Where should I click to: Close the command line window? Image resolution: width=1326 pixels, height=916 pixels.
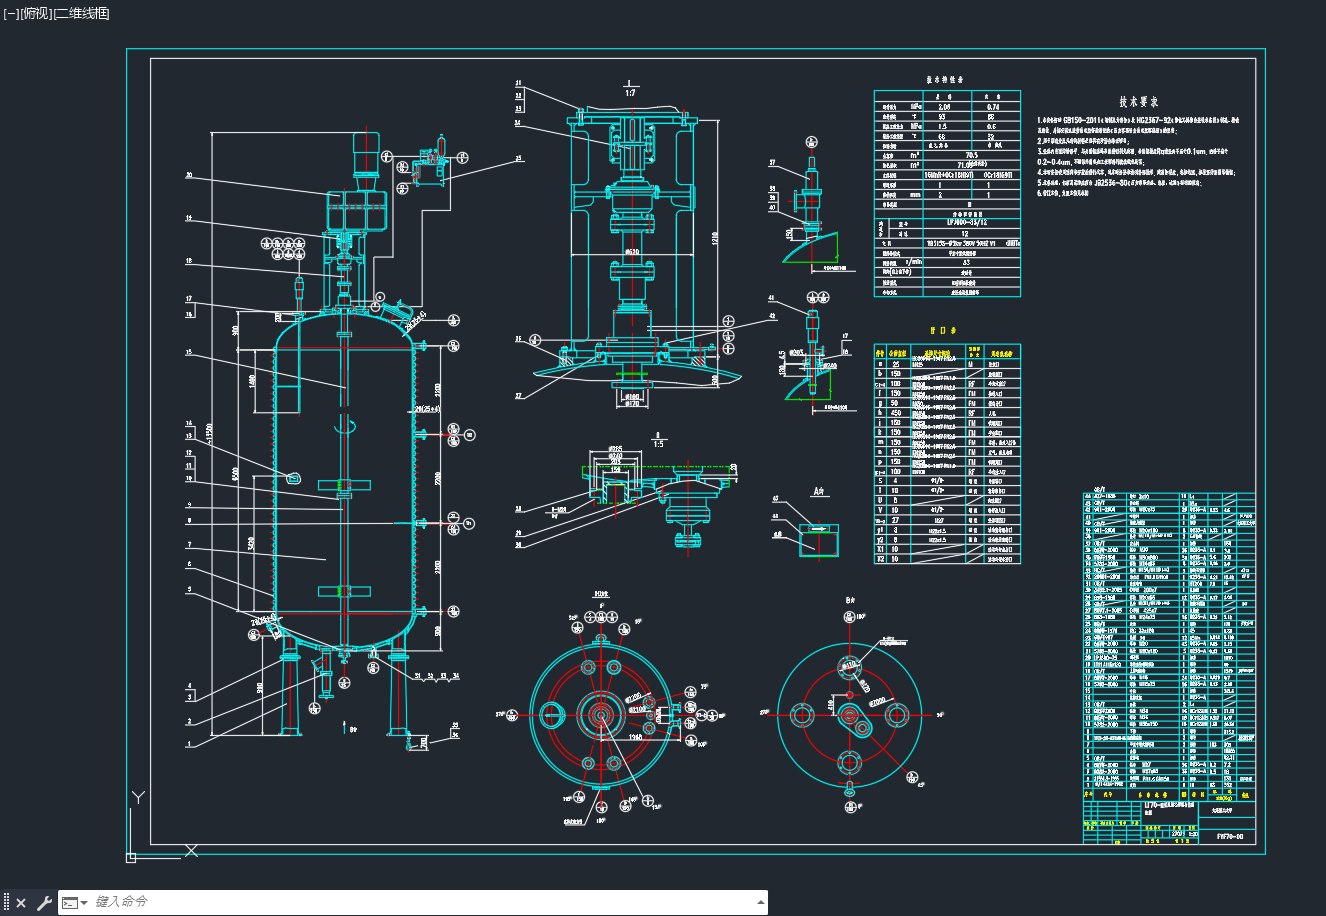[21, 903]
